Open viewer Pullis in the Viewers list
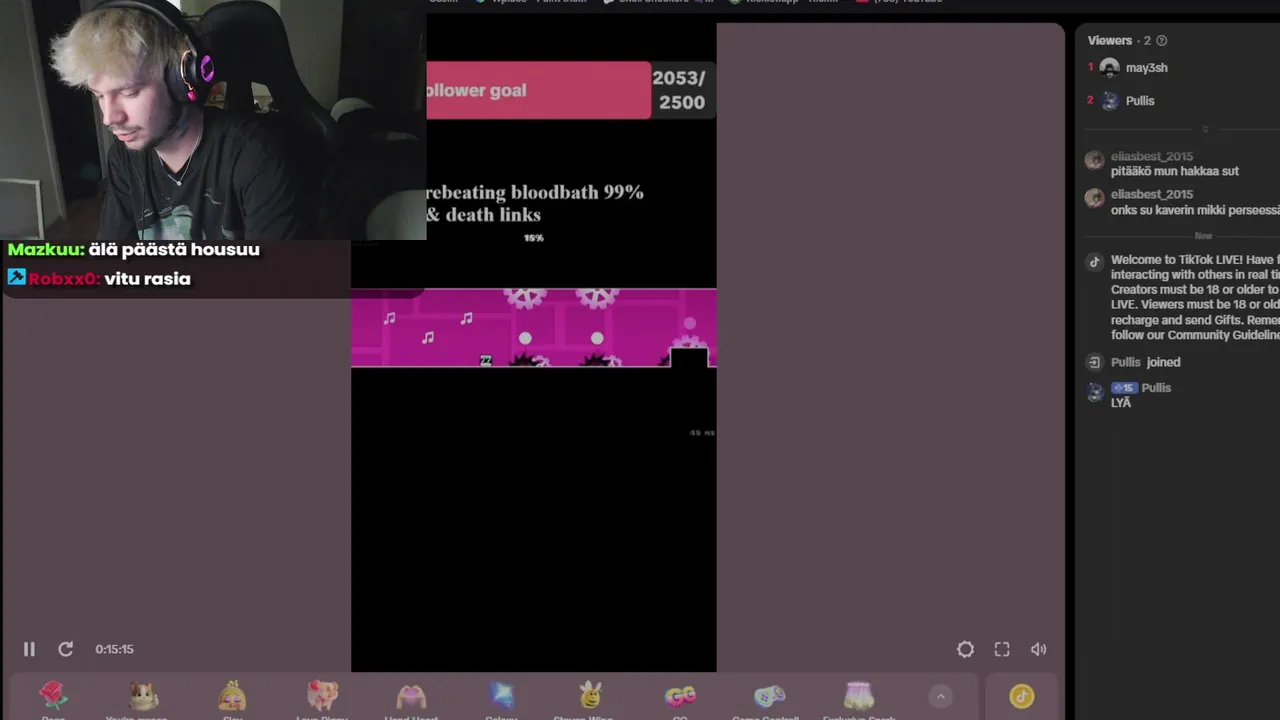This screenshot has width=1280, height=720. (x=1140, y=101)
